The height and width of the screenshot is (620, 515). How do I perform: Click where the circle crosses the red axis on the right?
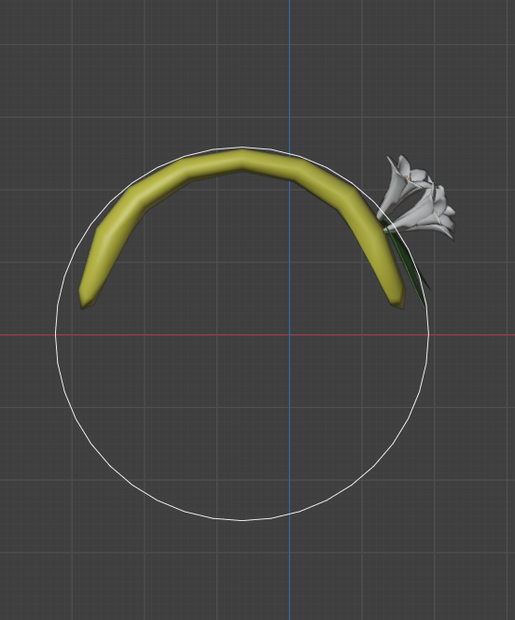(x=429, y=335)
